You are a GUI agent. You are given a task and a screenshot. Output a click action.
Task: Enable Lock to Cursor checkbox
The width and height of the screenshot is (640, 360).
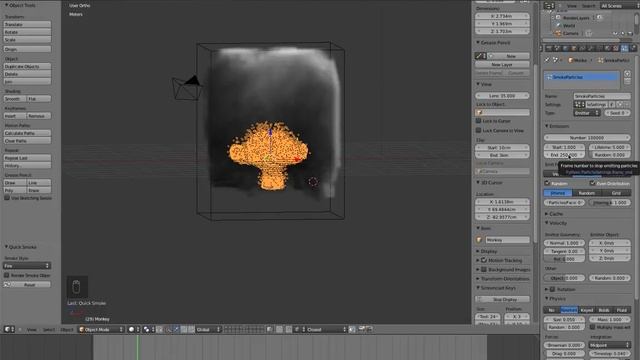coord(478,121)
